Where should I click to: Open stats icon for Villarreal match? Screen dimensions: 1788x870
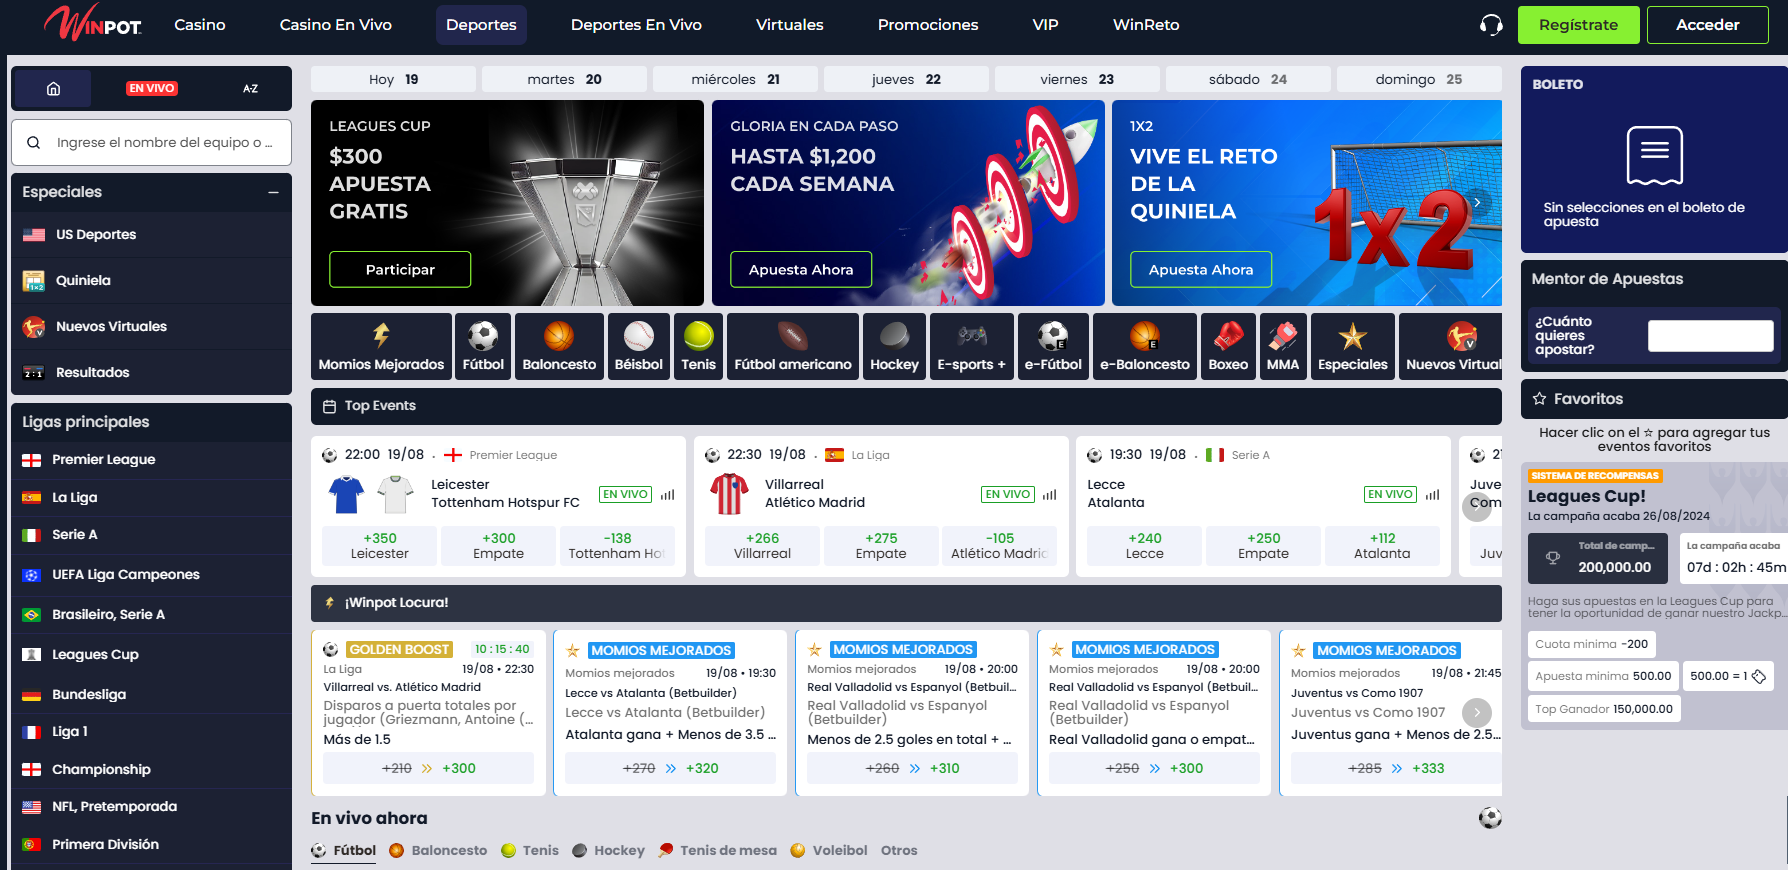pyautogui.click(x=1050, y=494)
